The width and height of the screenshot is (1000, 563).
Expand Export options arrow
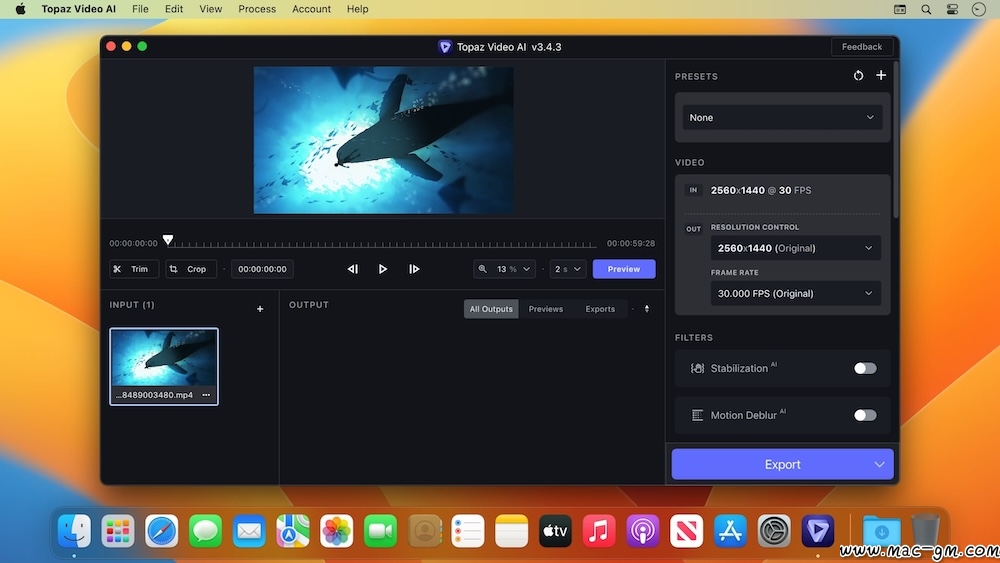[x=879, y=464]
